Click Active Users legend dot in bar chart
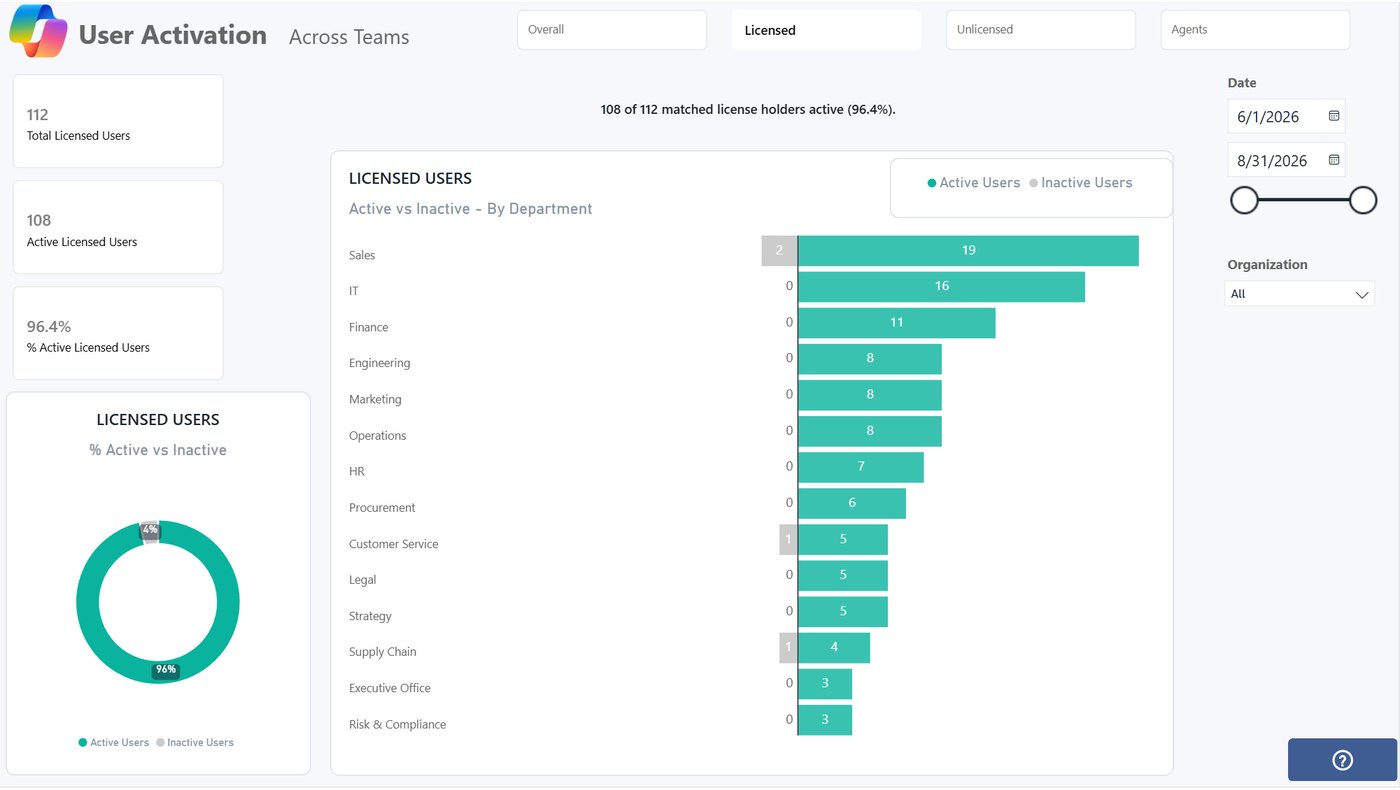 (x=932, y=183)
